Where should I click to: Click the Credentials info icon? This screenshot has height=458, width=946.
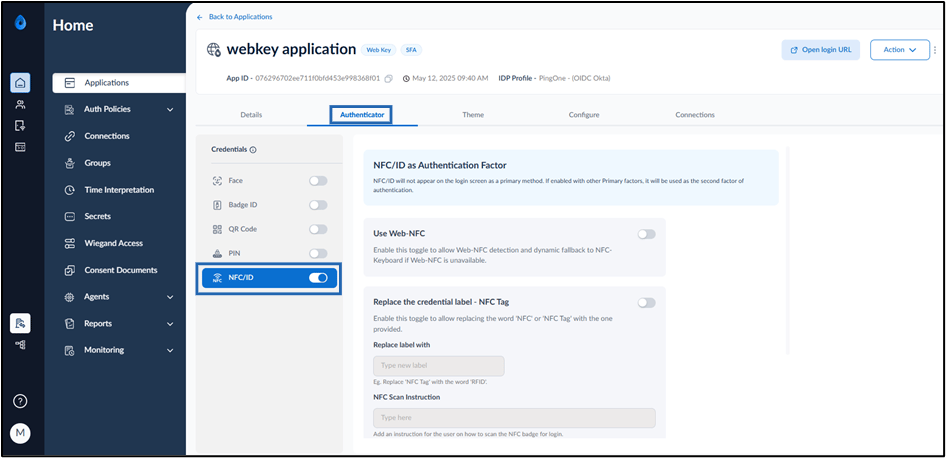(253, 150)
